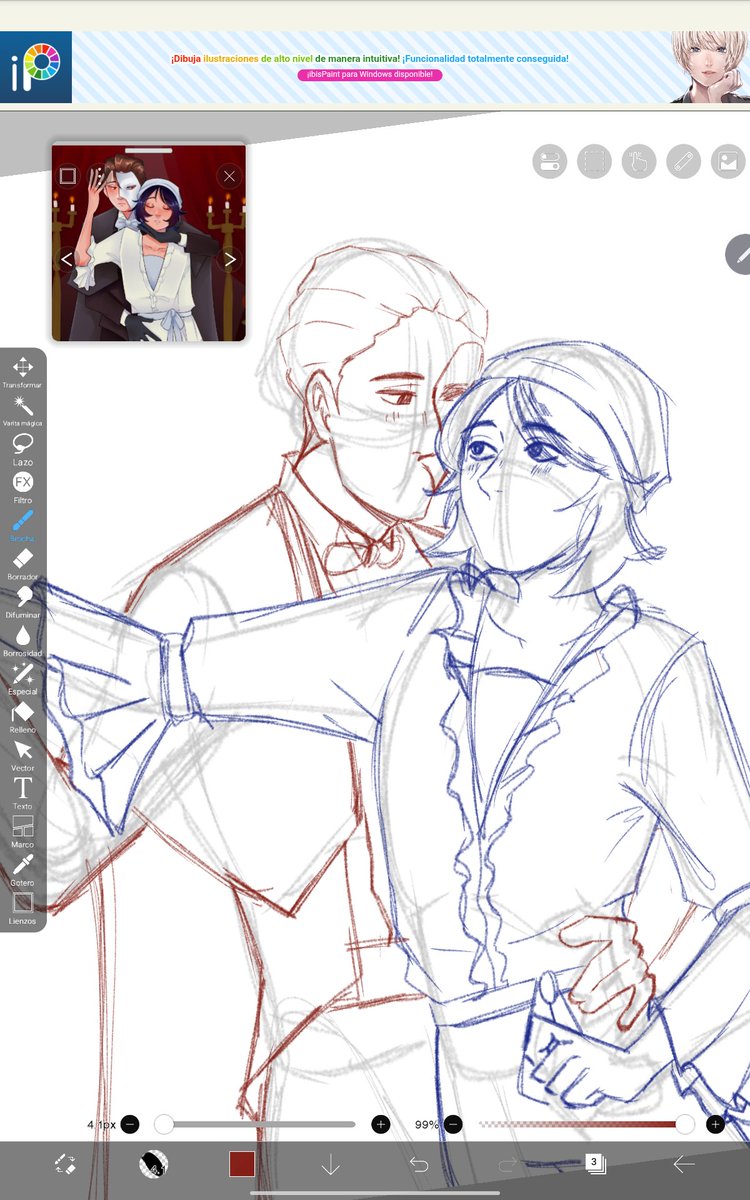
Task: Activate the Vector tool
Action: click(23, 755)
